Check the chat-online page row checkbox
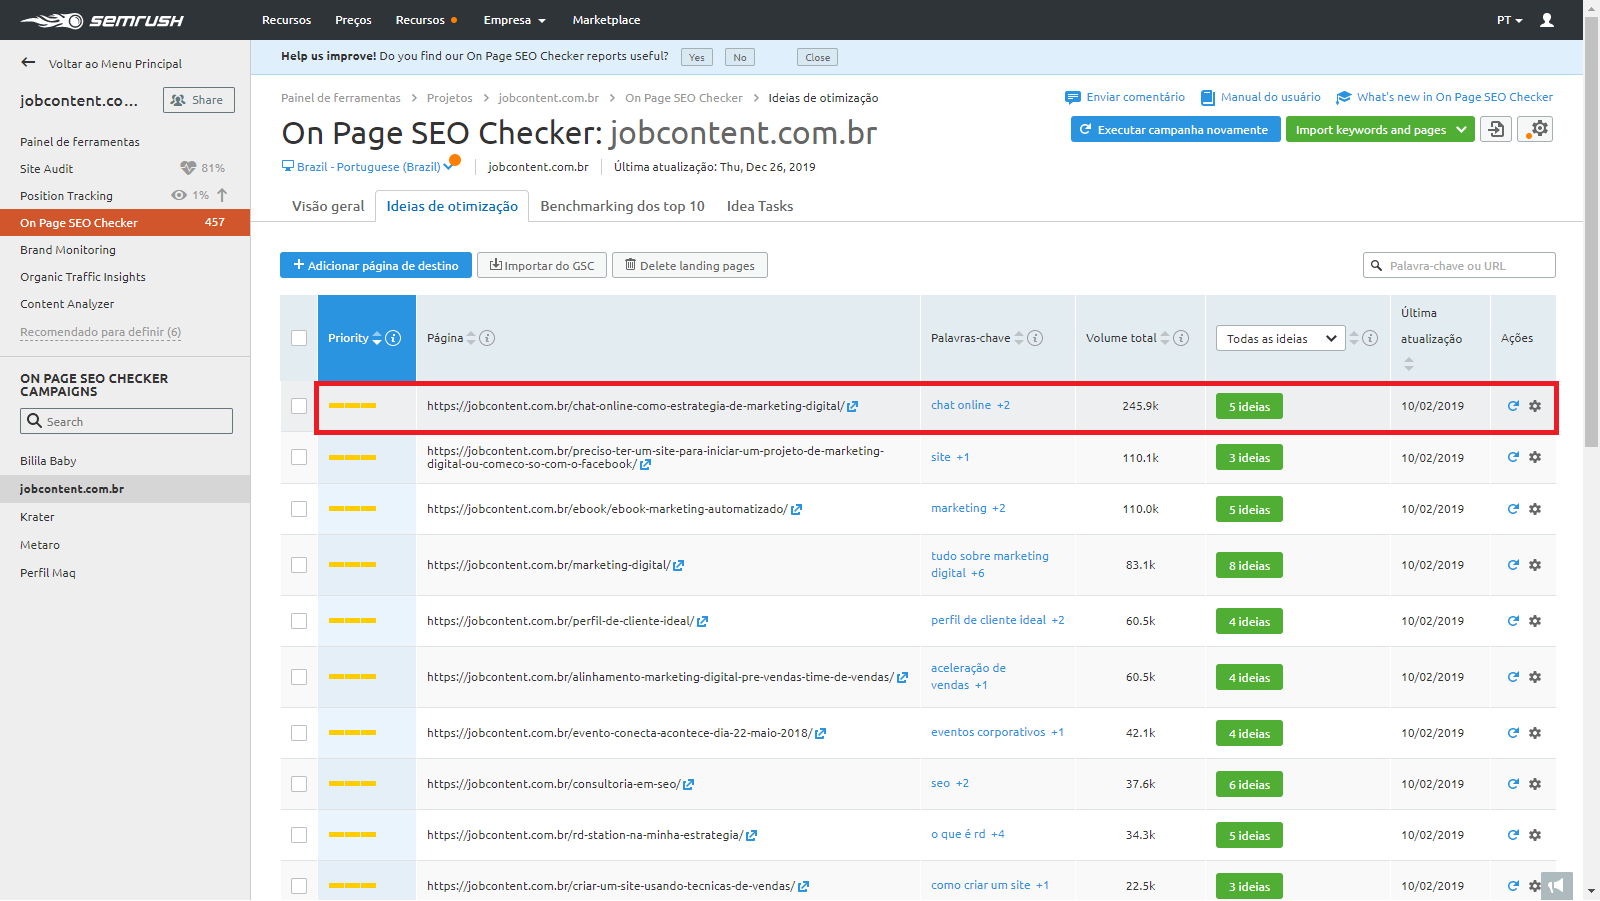The height and width of the screenshot is (901, 1600). (x=299, y=406)
